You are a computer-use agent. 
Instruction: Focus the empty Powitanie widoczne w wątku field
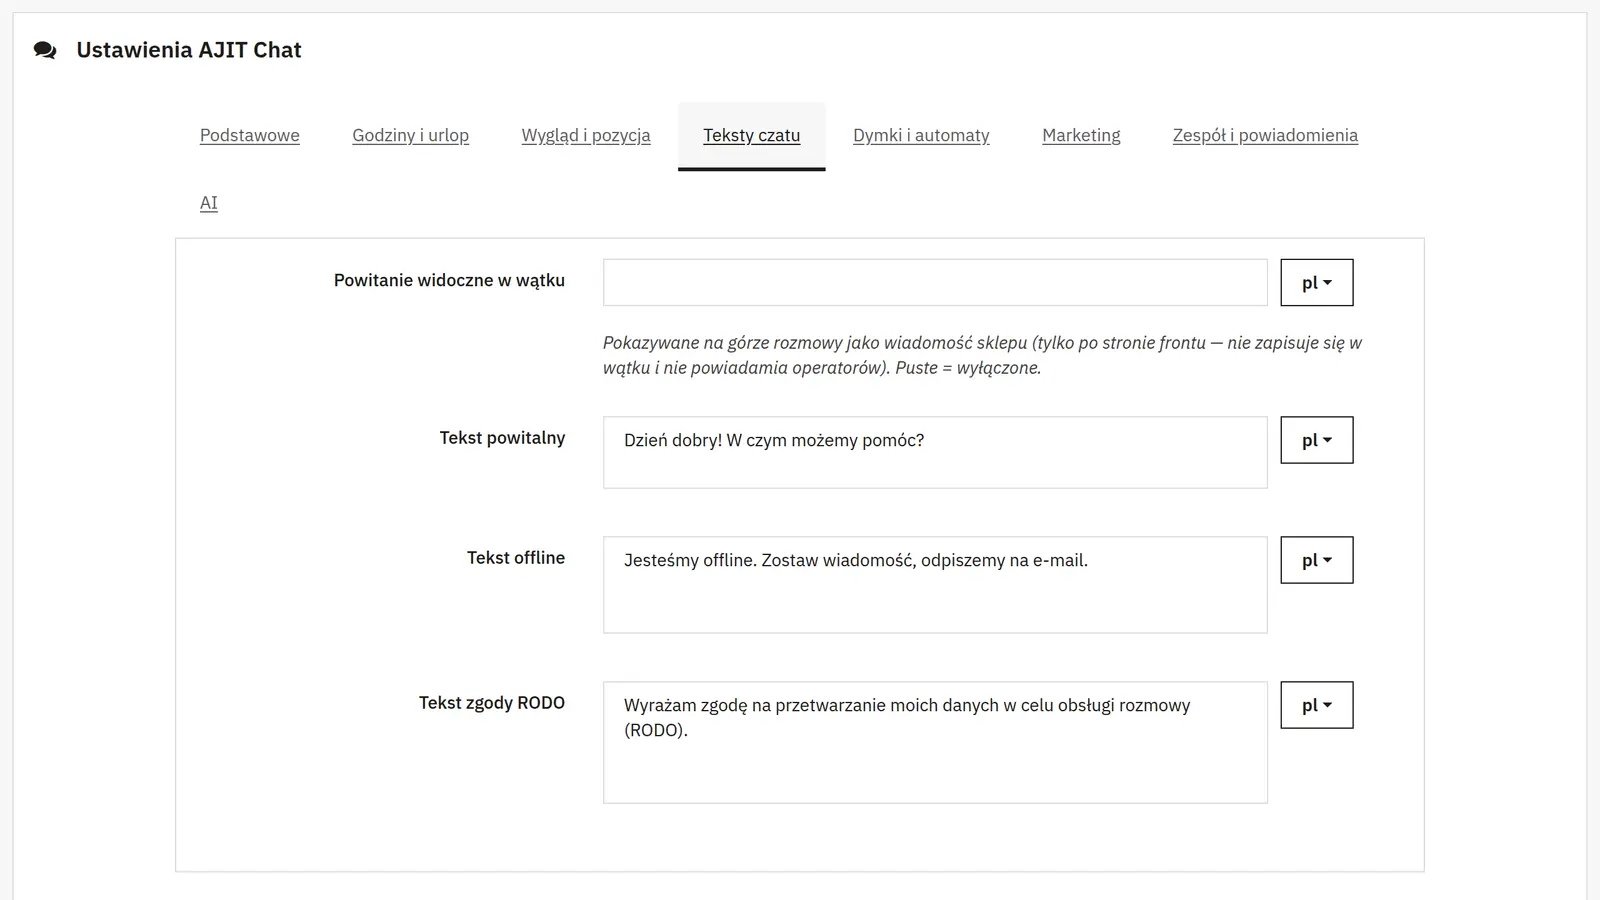tap(935, 282)
